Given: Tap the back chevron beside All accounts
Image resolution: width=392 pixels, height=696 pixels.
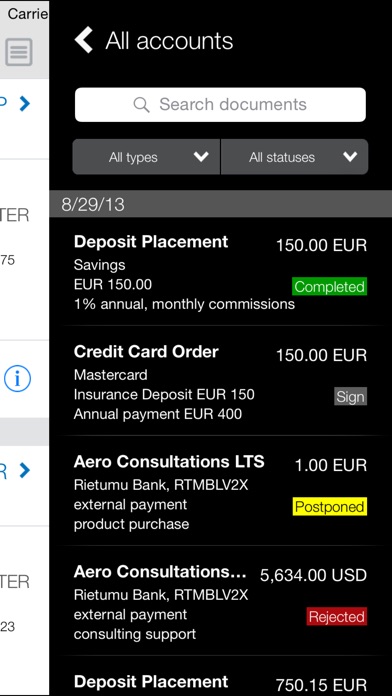Looking at the screenshot, I should coord(83,40).
